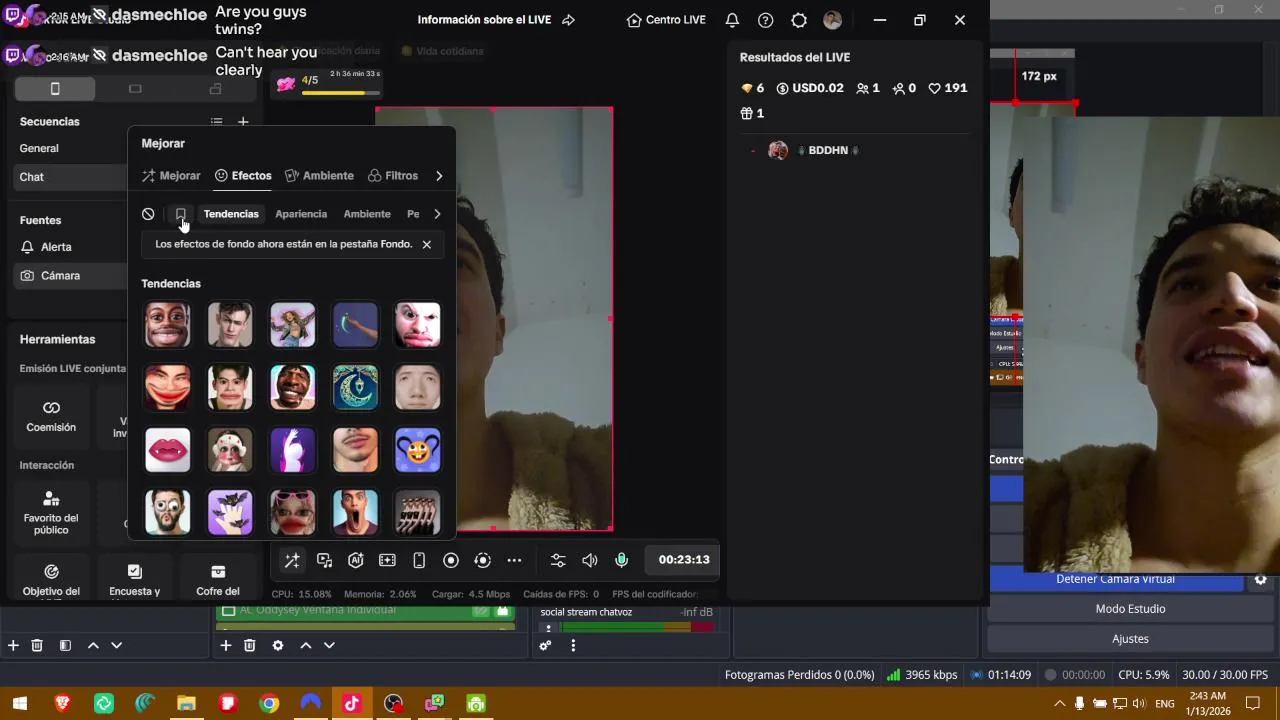1280x720 pixels.
Task: Expand more effect categories with right chevron
Action: (437, 214)
